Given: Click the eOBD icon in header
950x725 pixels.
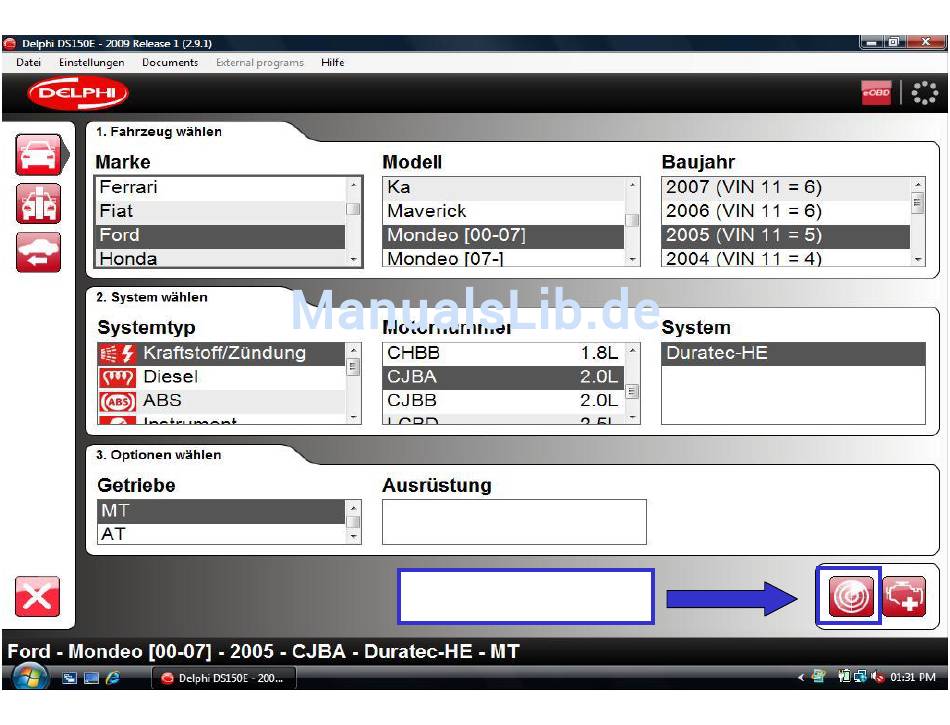Looking at the screenshot, I should [x=876, y=93].
